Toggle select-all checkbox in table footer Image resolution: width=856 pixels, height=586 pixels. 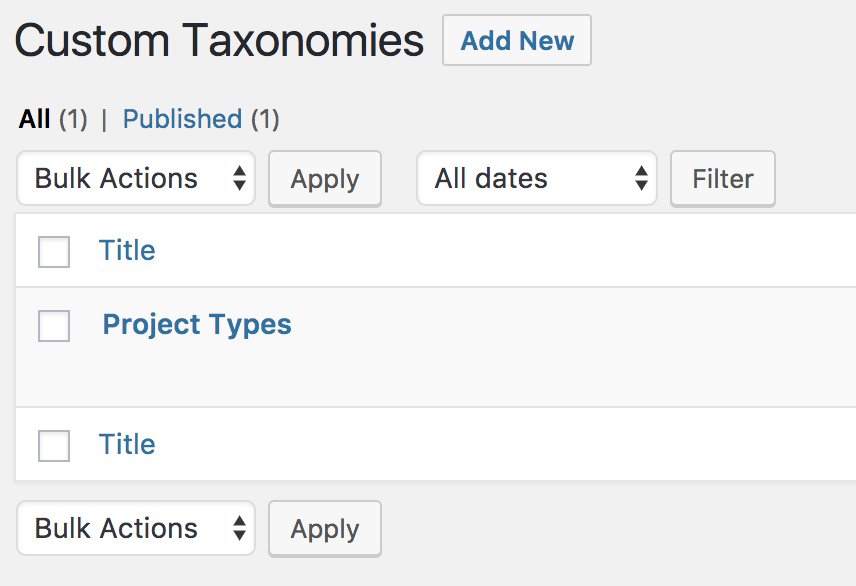click(54, 446)
